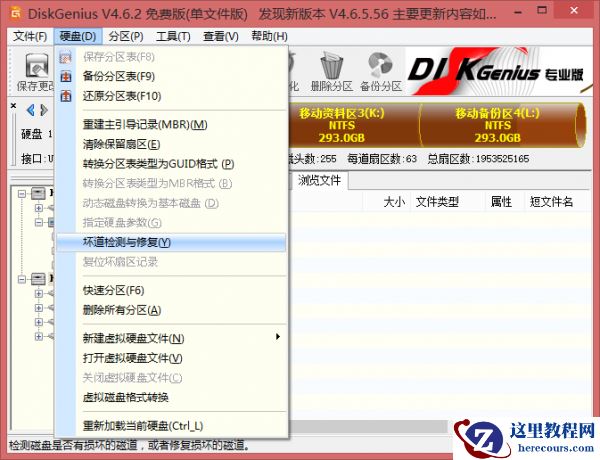Select the 移动资料区3(K:) partition bar
The image size is (600, 460).
[354, 125]
